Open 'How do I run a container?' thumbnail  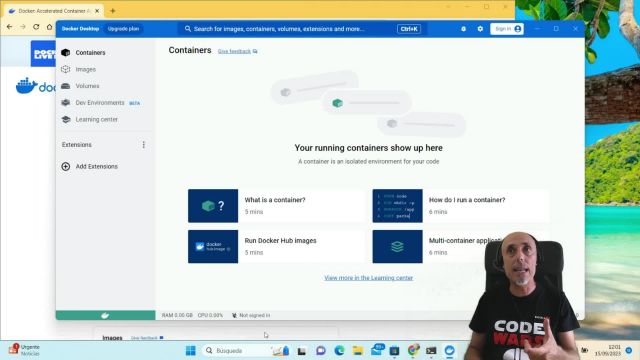click(x=397, y=206)
